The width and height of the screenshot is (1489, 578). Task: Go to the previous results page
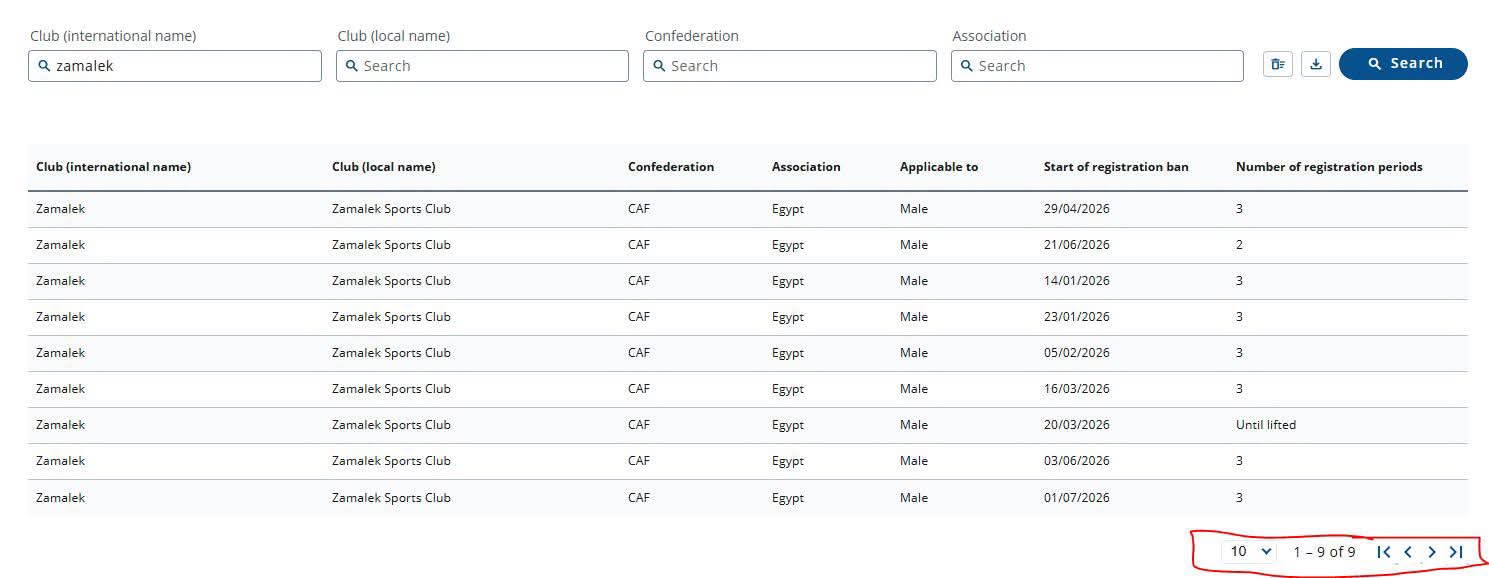(x=1408, y=552)
